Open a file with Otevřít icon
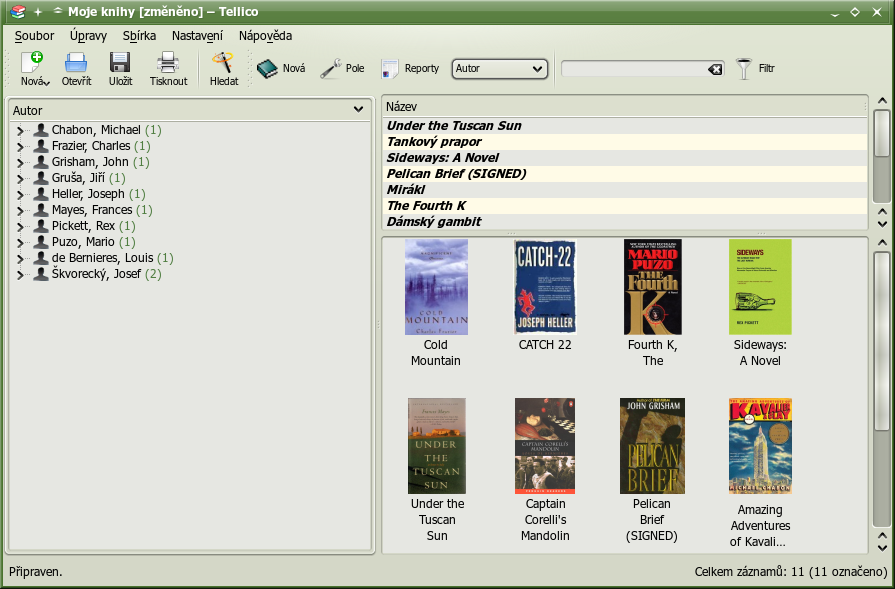This screenshot has width=895, height=589. 76,62
